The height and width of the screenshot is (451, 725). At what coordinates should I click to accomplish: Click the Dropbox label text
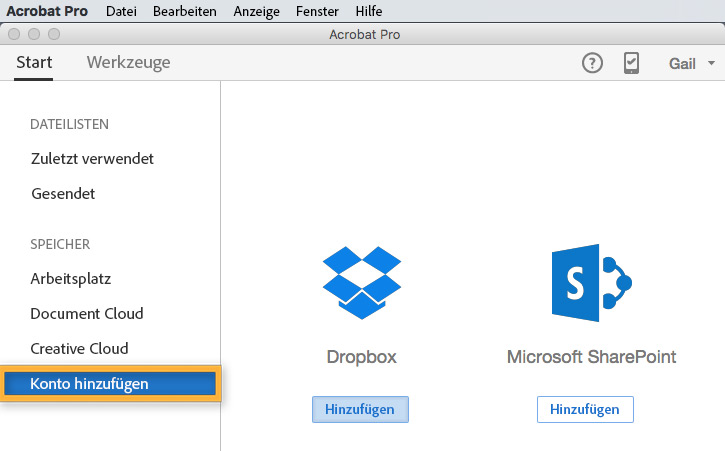point(362,357)
